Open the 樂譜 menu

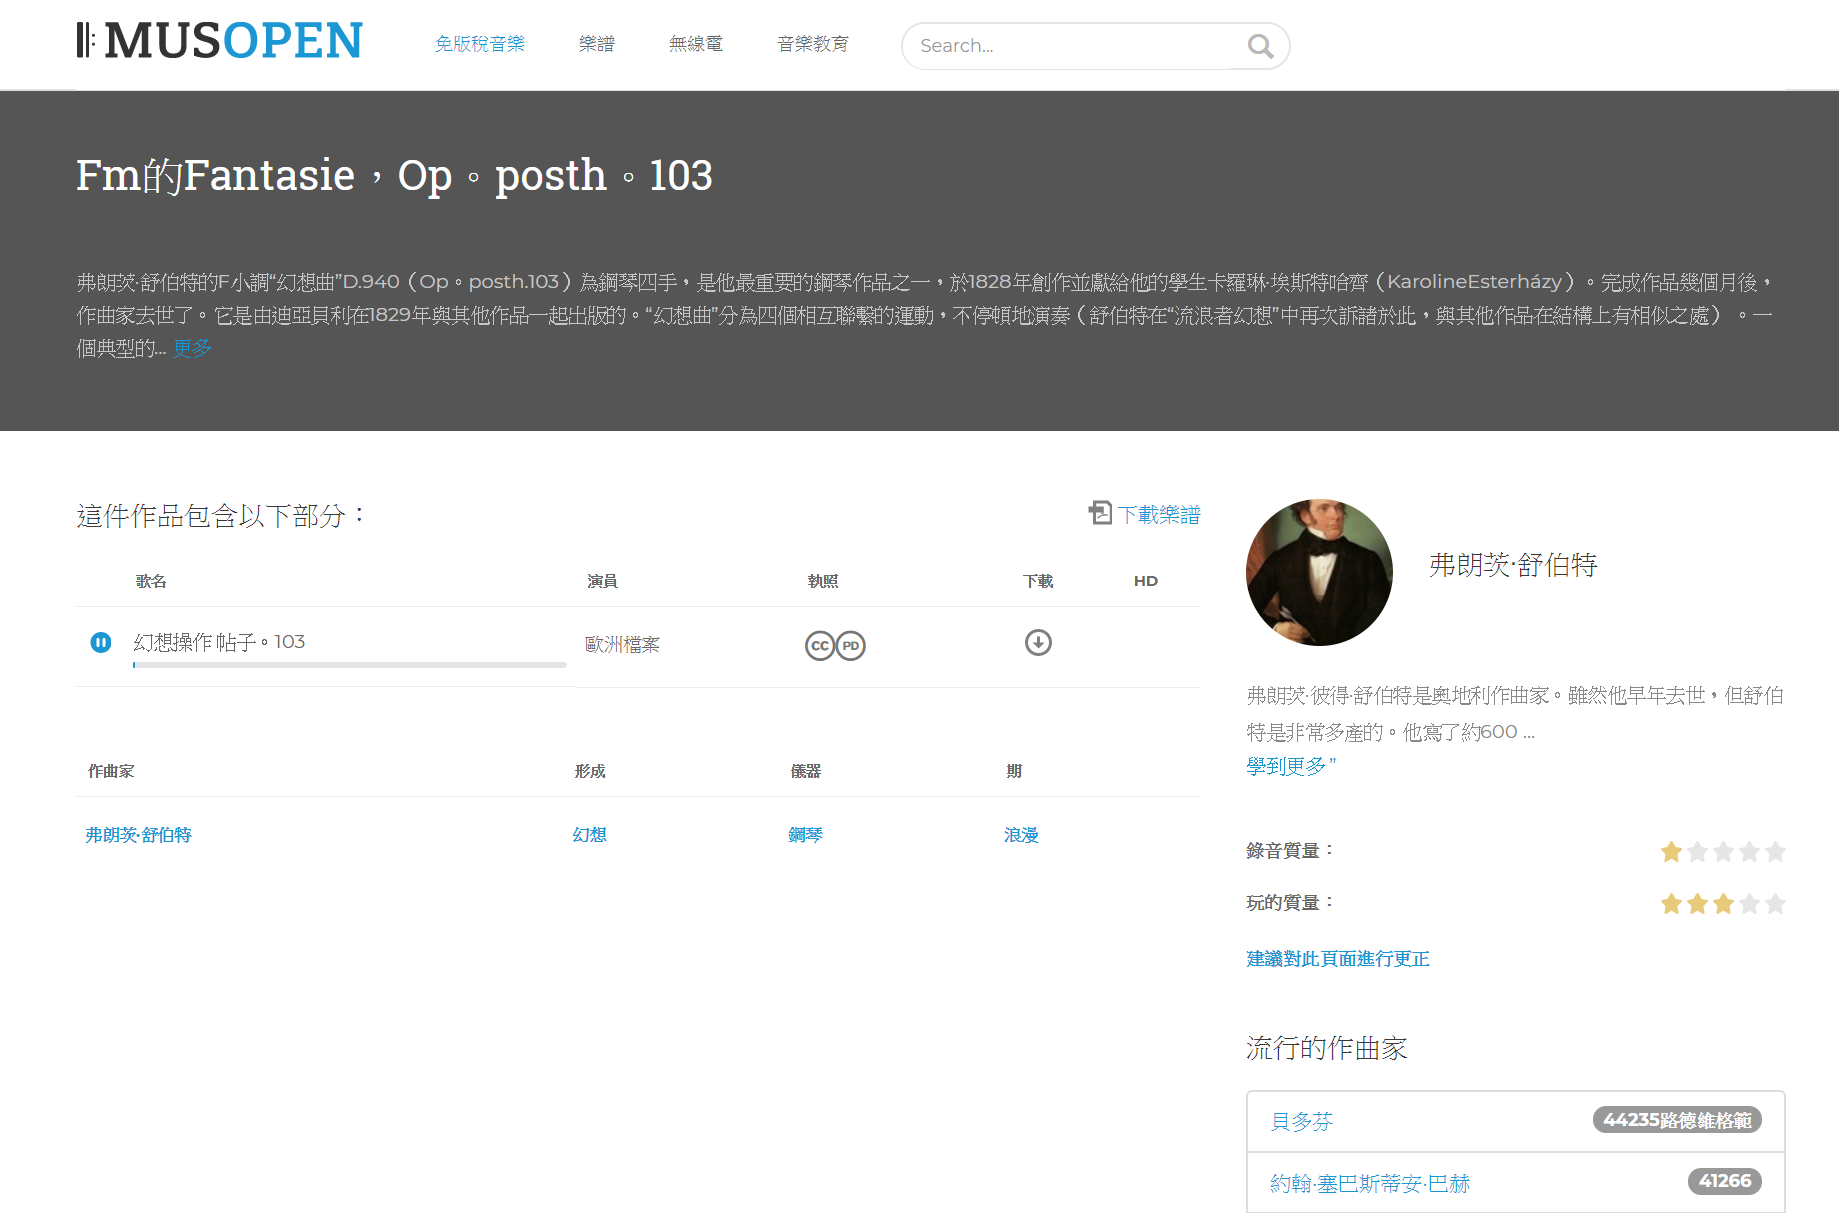click(x=597, y=44)
